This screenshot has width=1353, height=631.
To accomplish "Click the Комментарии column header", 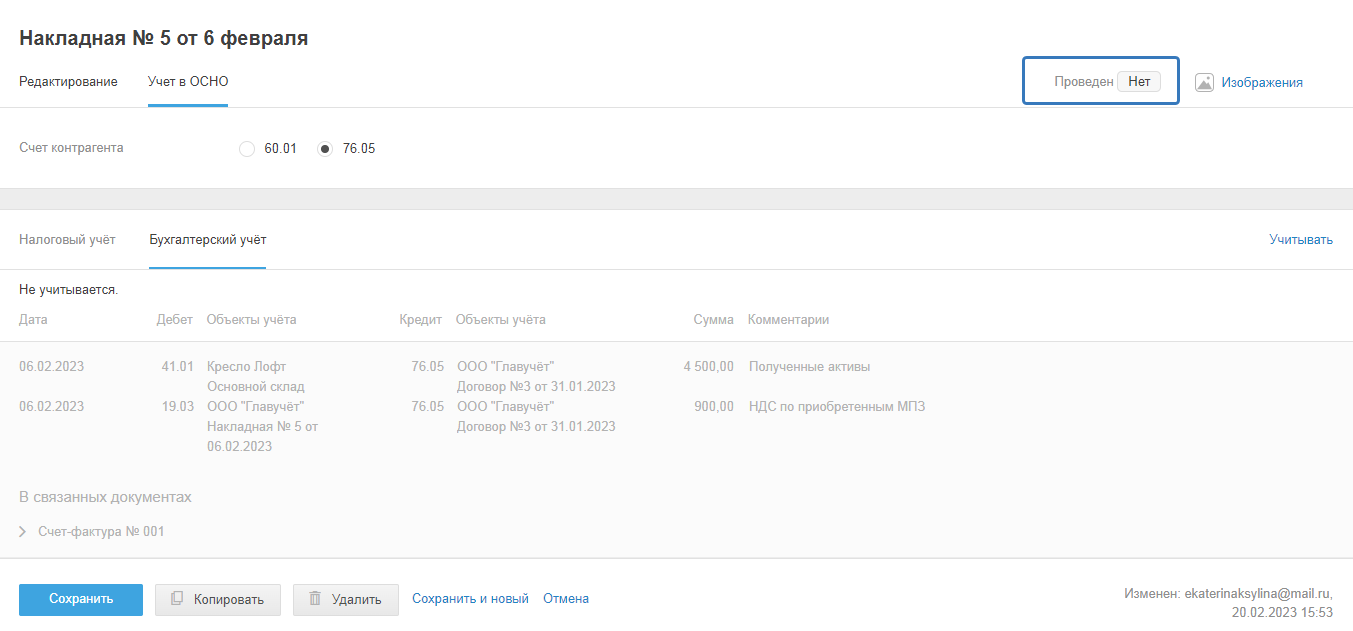I will 788,320.
